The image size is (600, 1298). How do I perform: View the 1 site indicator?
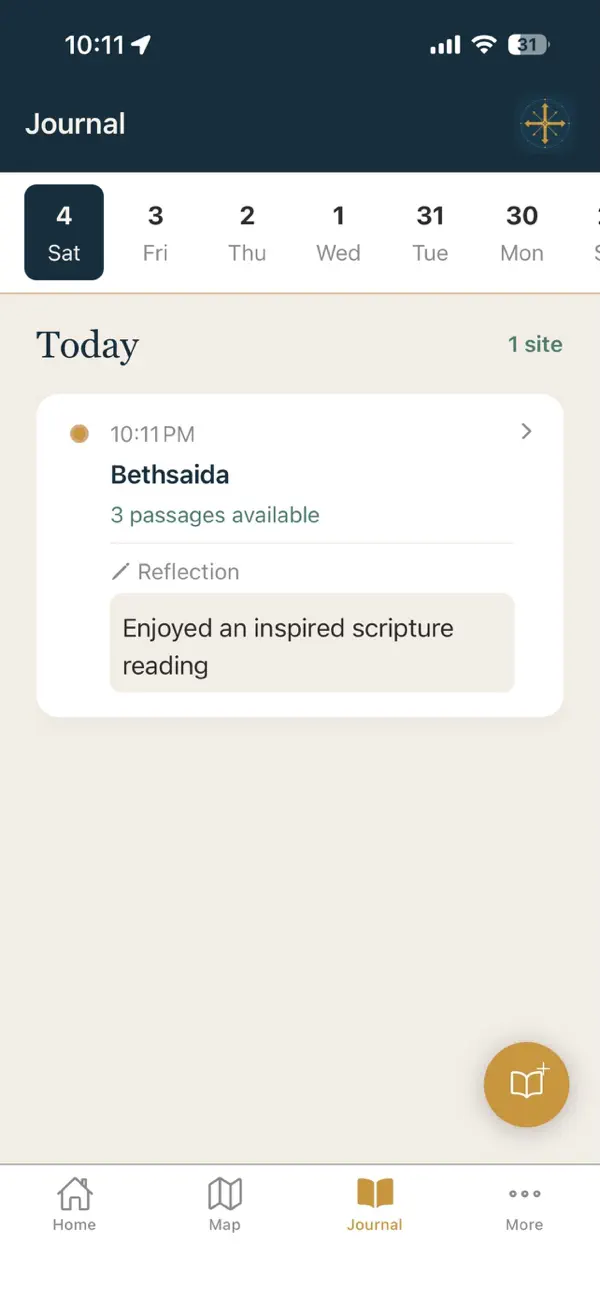(536, 344)
